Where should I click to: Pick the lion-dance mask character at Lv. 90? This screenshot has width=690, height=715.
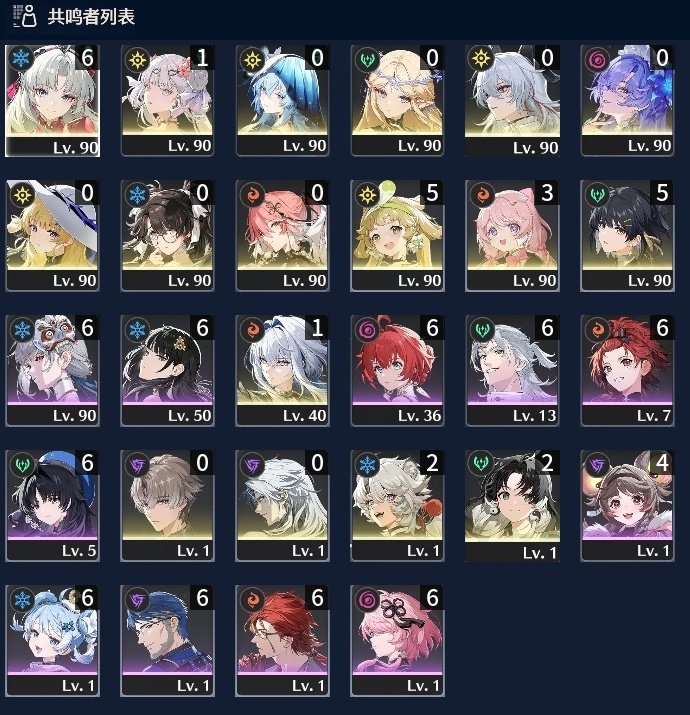(52, 371)
